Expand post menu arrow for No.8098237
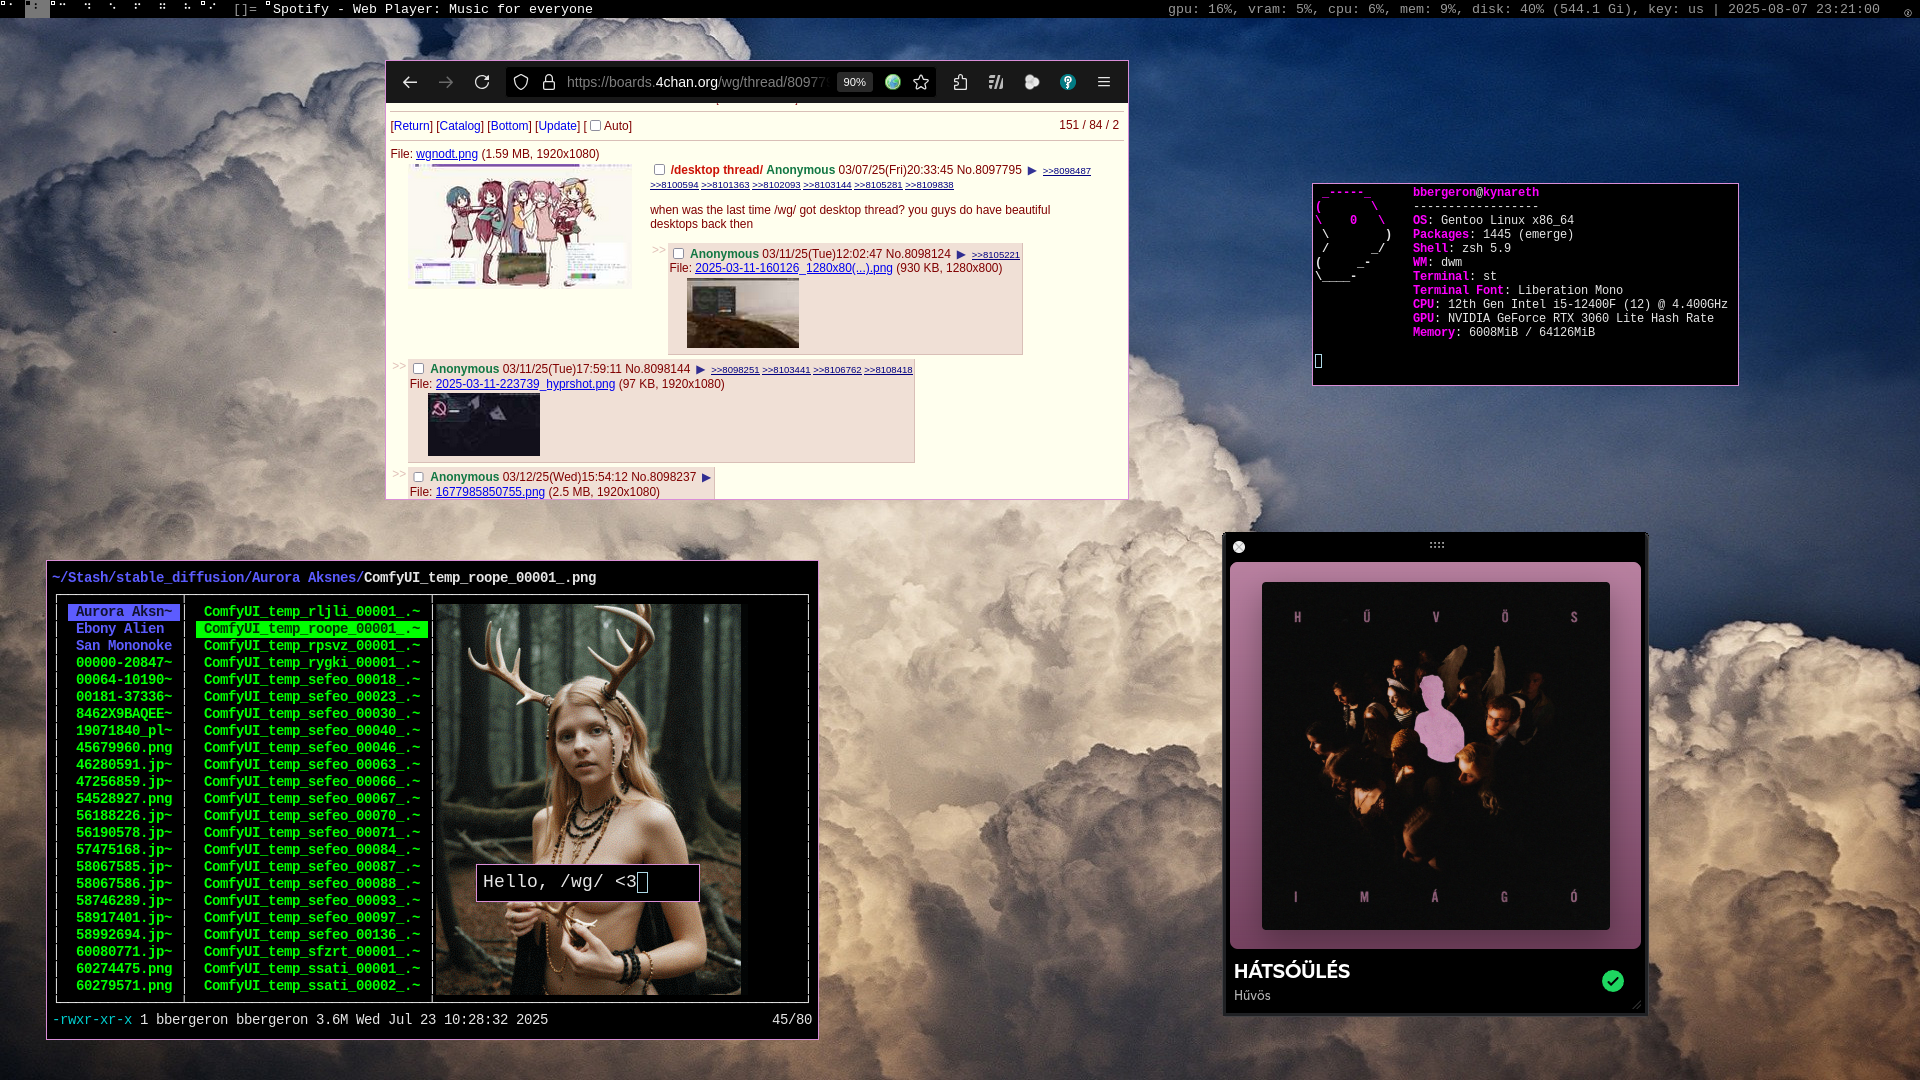This screenshot has width=1920, height=1080. click(x=706, y=478)
